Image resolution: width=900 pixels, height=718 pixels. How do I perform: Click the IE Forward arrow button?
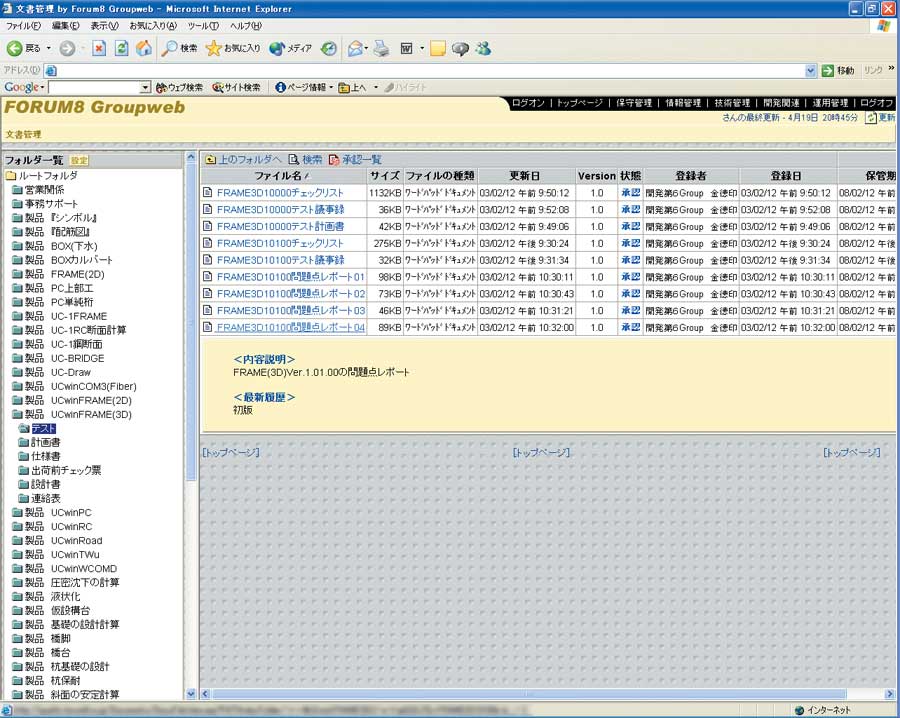(67, 49)
